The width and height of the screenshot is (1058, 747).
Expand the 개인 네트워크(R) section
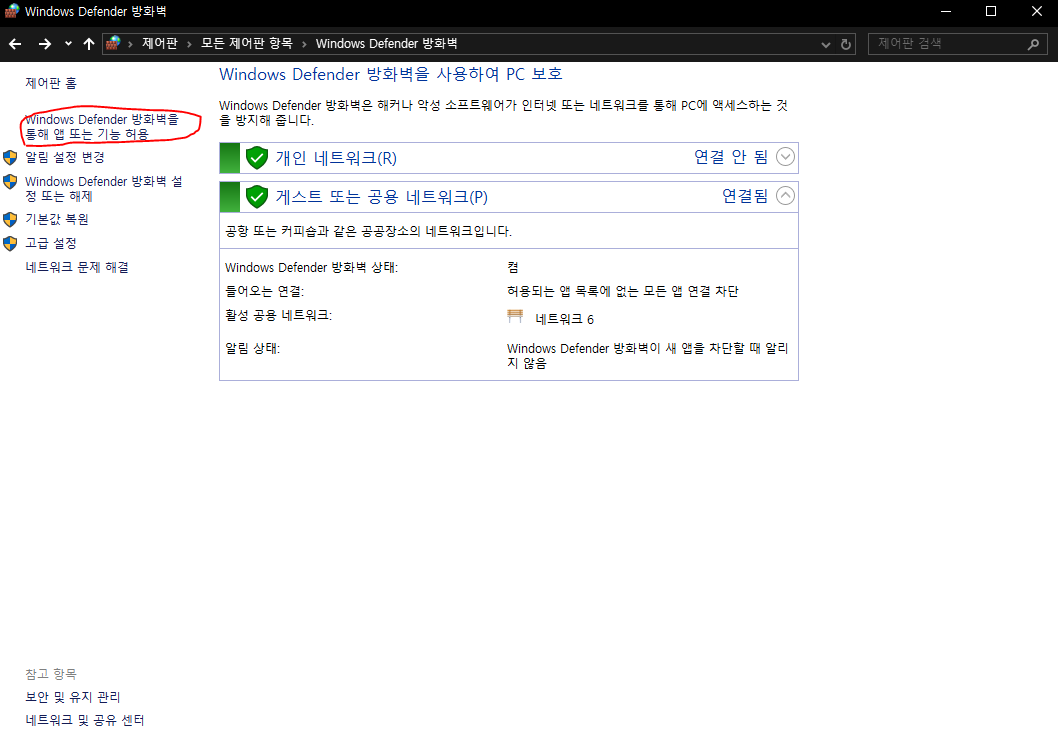785,157
